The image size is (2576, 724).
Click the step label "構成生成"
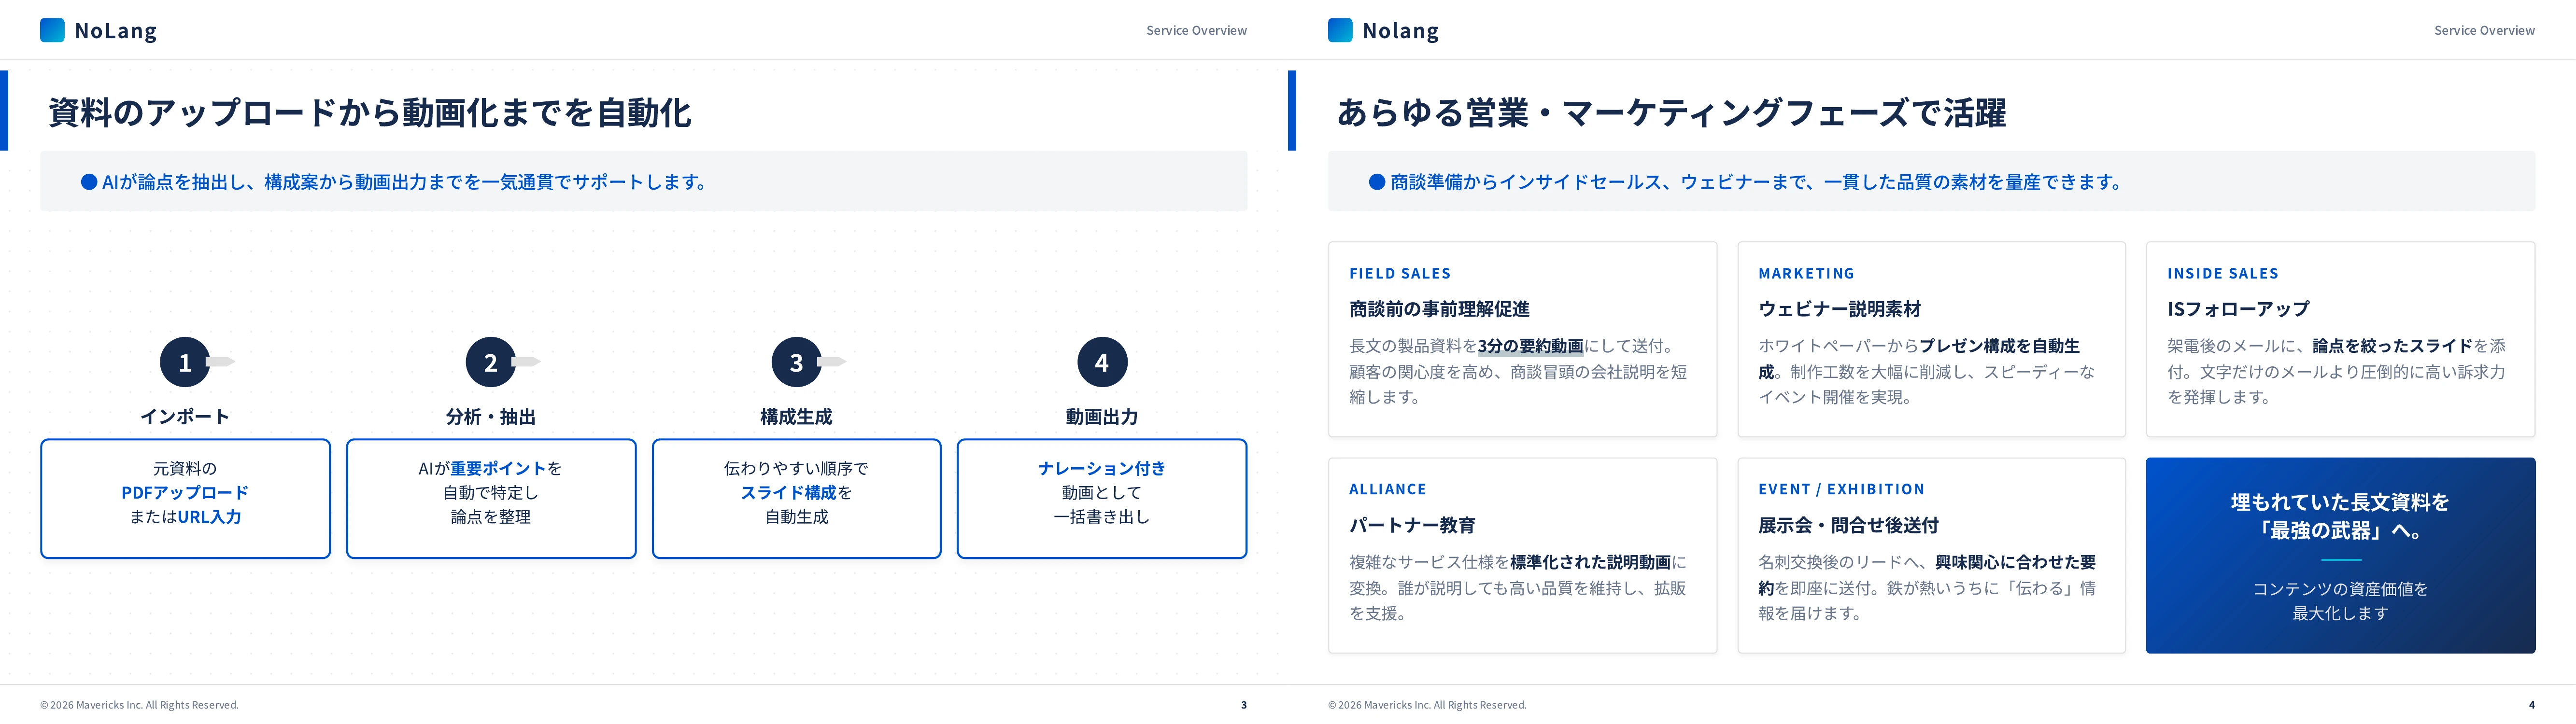[x=796, y=417]
